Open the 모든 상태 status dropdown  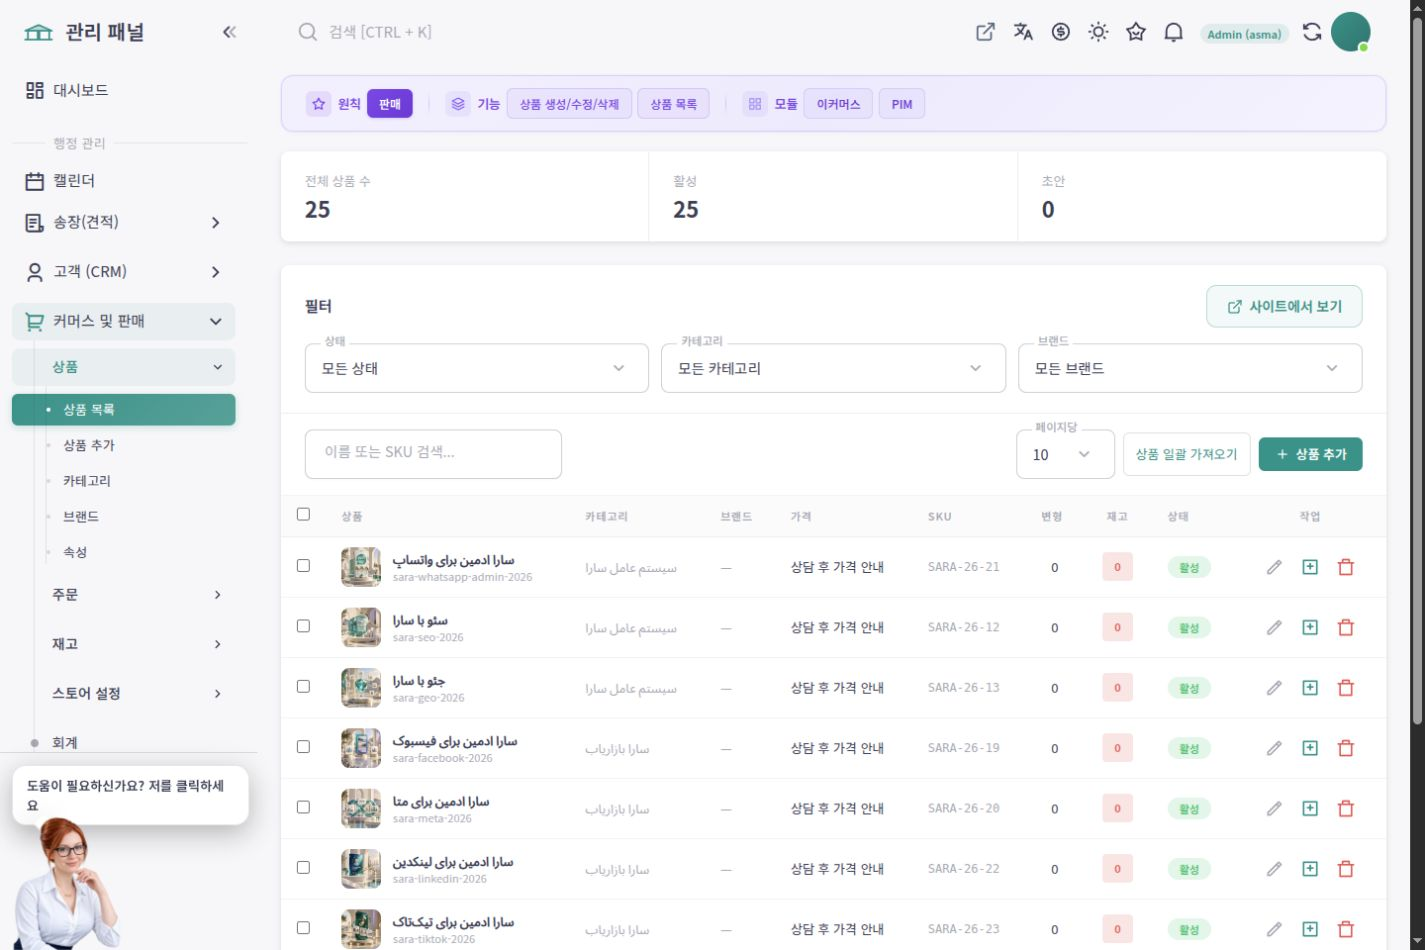pyautogui.click(x=477, y=368)
